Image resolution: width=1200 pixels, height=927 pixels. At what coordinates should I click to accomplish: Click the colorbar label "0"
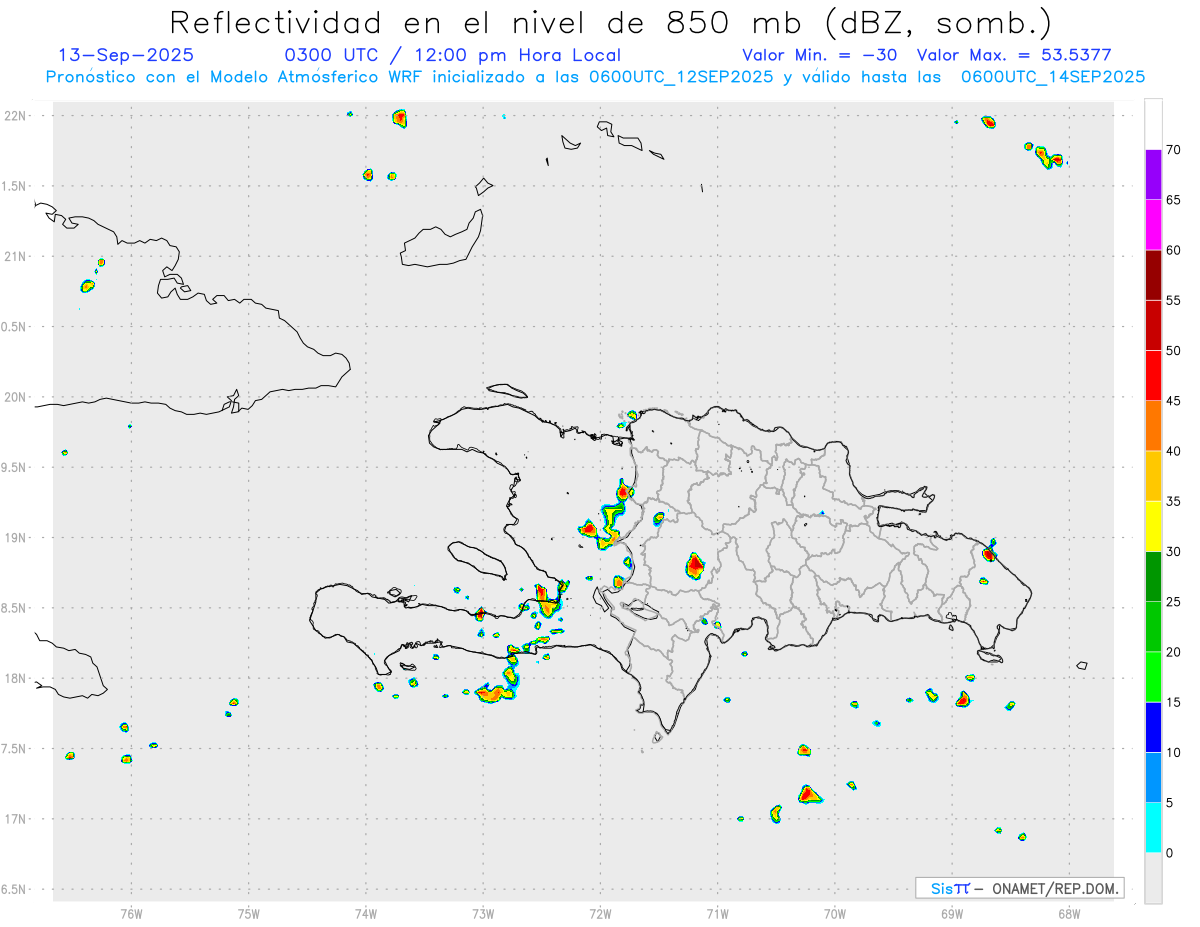pyautogui.click(x=1170, y=853)
